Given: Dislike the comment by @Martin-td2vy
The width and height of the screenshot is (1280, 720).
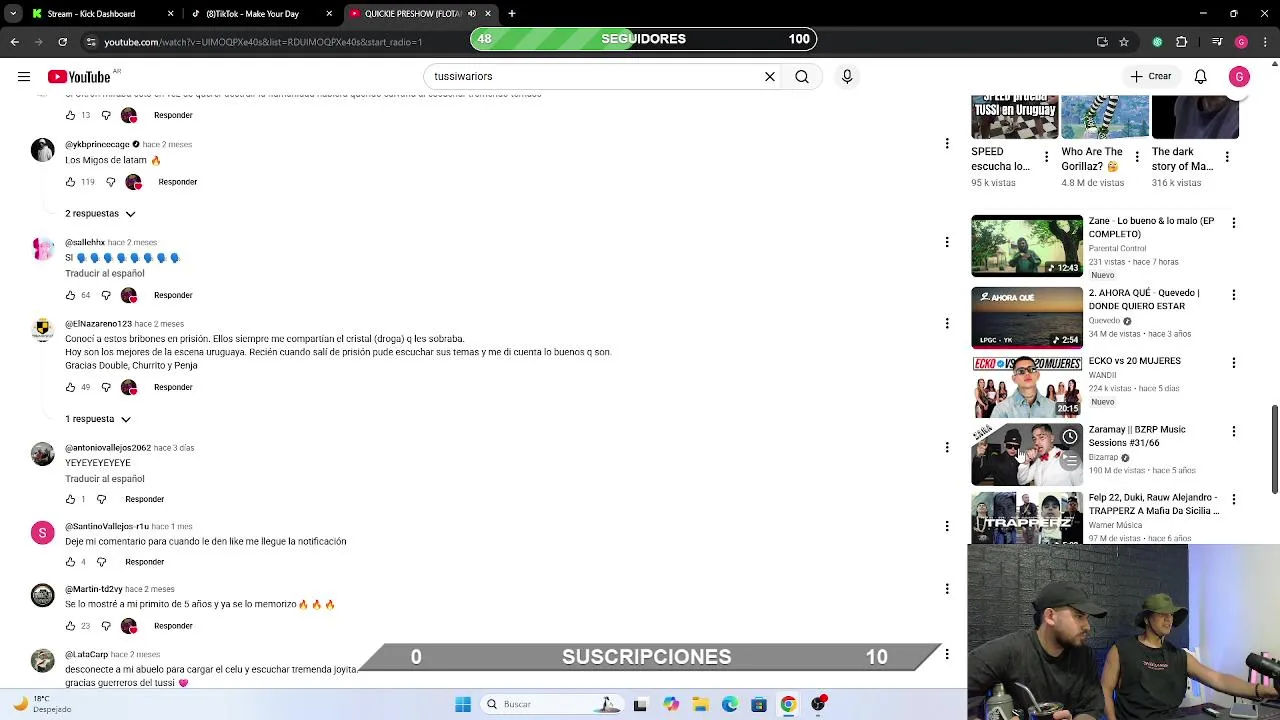Looking at the screenshot, I should click(x=106, y=626).
